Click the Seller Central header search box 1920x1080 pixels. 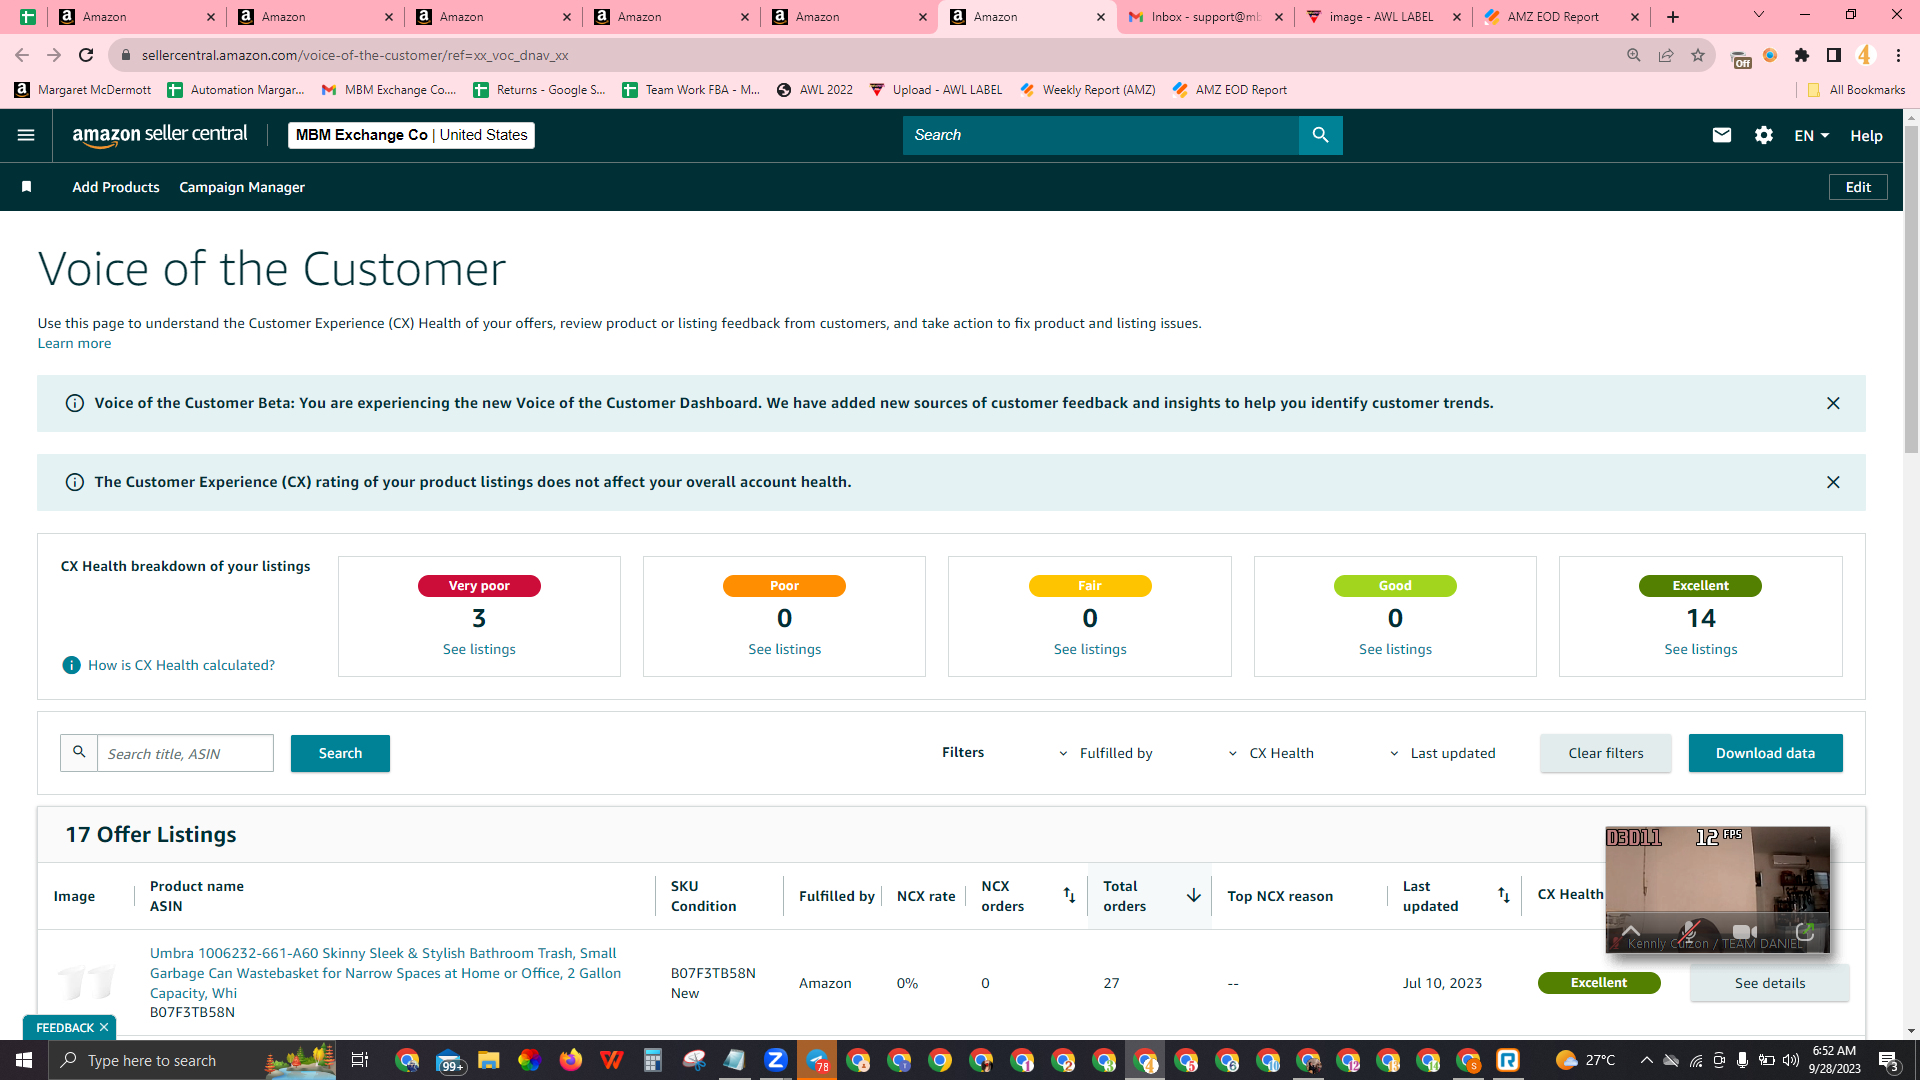pyautogui.click(x=1100, y=135)
